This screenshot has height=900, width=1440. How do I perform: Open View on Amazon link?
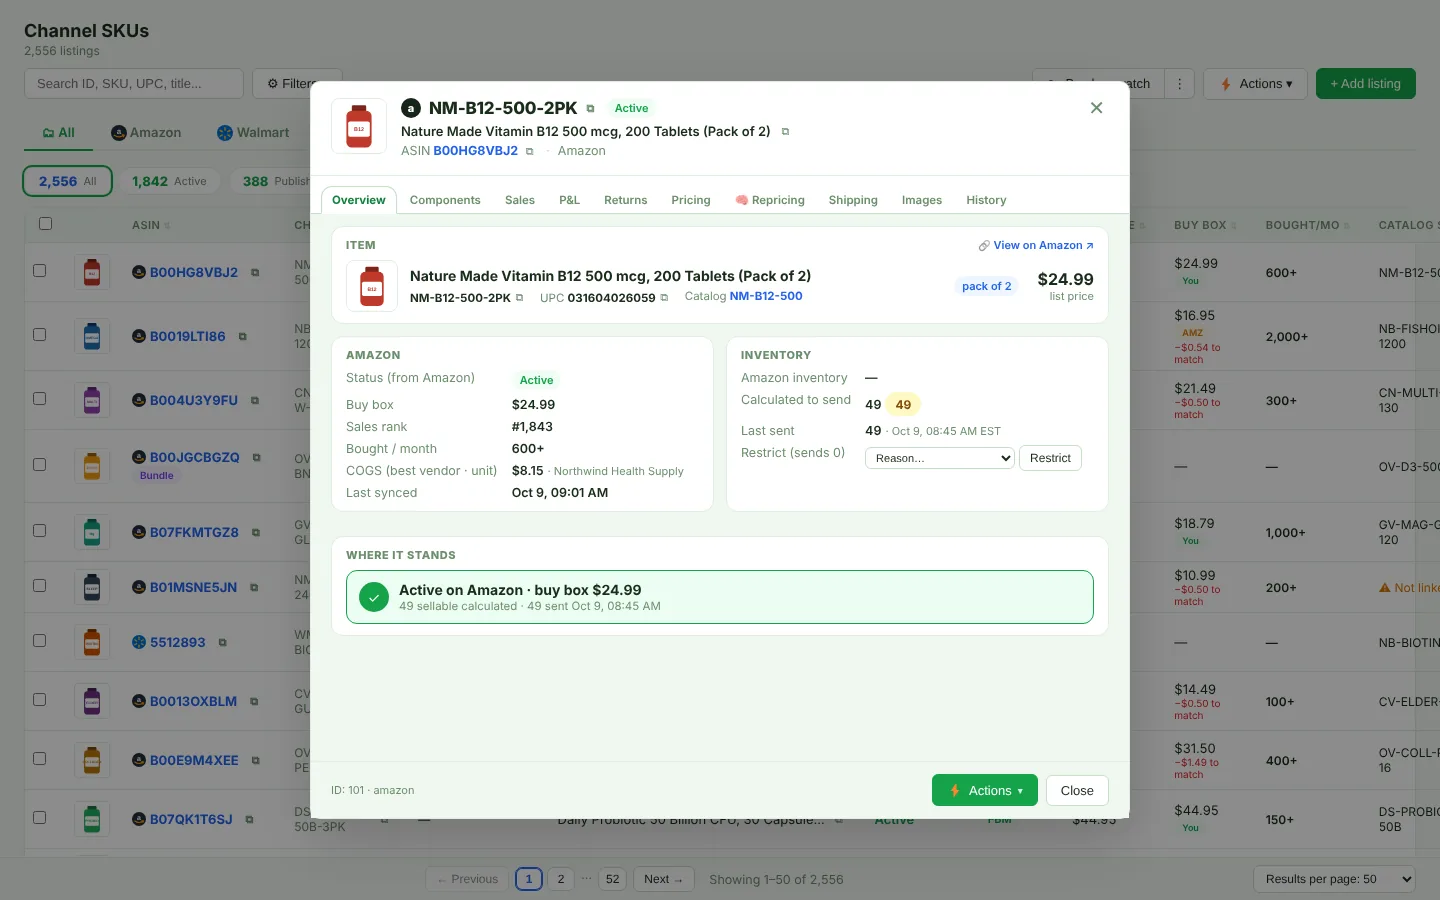(x=1036, y=245)
